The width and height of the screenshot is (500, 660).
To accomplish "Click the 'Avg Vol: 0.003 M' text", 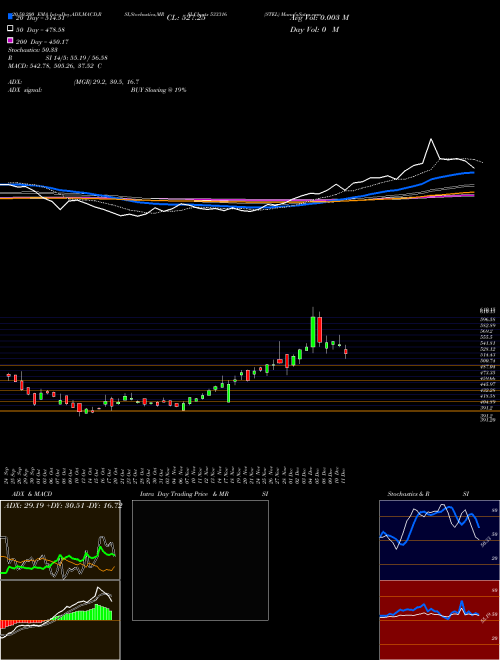I will point(319,18).
